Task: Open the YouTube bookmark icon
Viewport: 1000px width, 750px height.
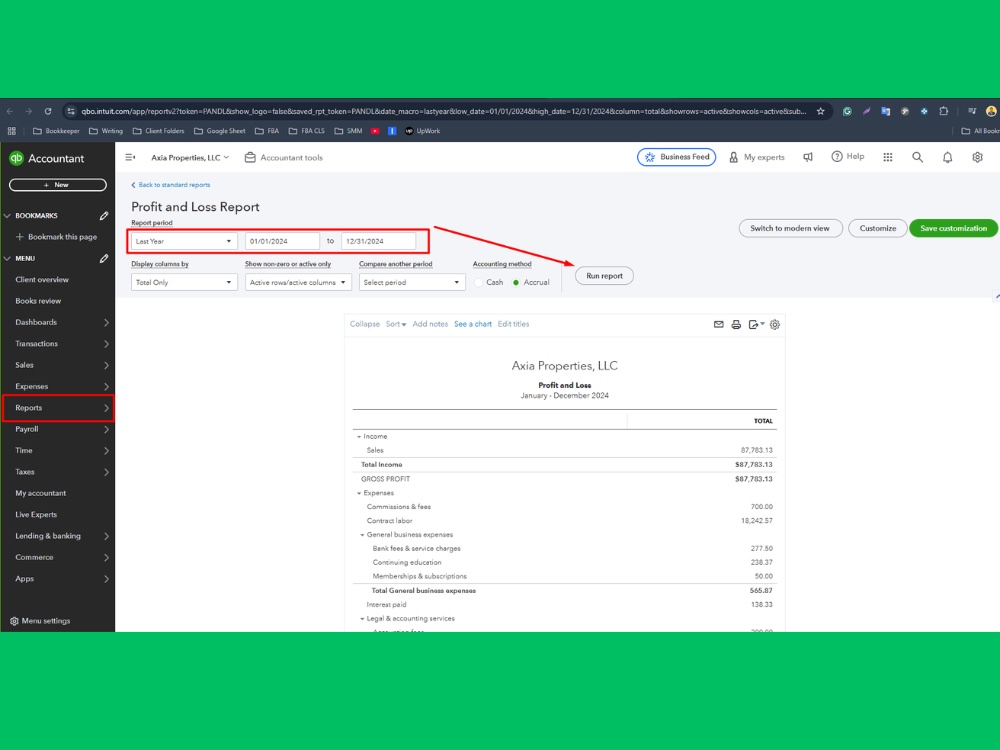Action: pyautogui.click(x=375, y=131)
